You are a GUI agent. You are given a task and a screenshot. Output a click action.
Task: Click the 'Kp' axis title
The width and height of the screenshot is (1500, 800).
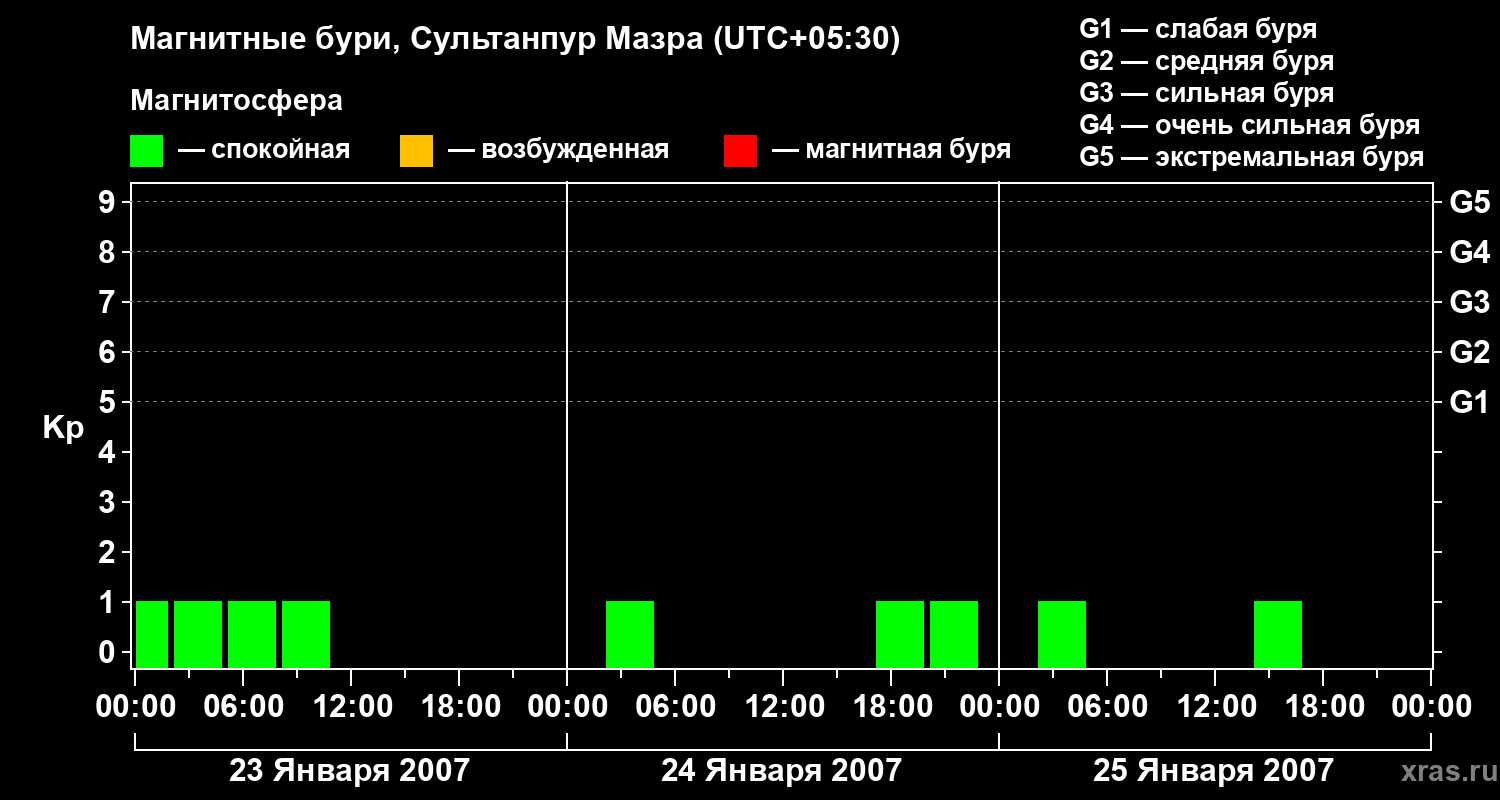63,428
